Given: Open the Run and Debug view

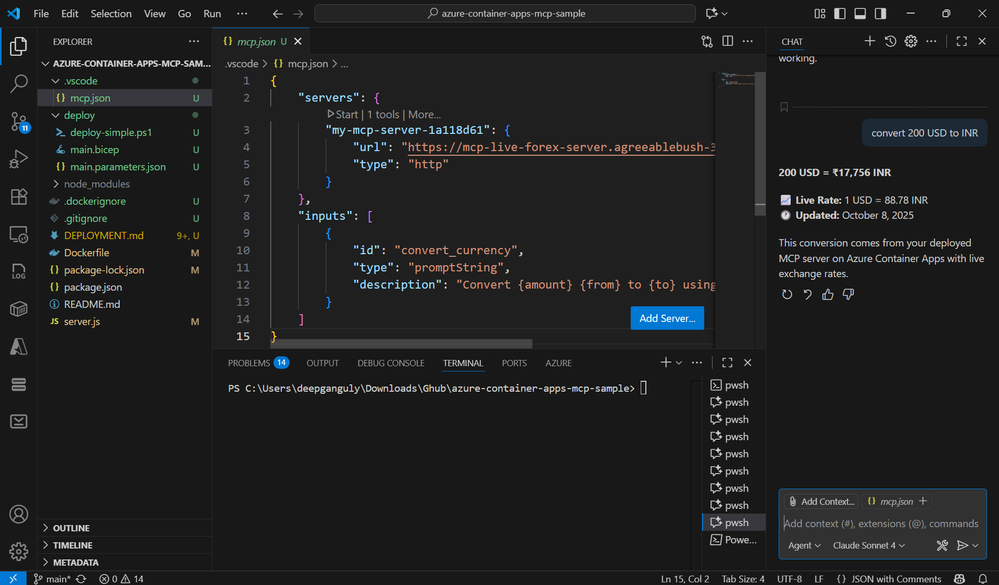Looking at the screenshot, I should tap(18, 159).
